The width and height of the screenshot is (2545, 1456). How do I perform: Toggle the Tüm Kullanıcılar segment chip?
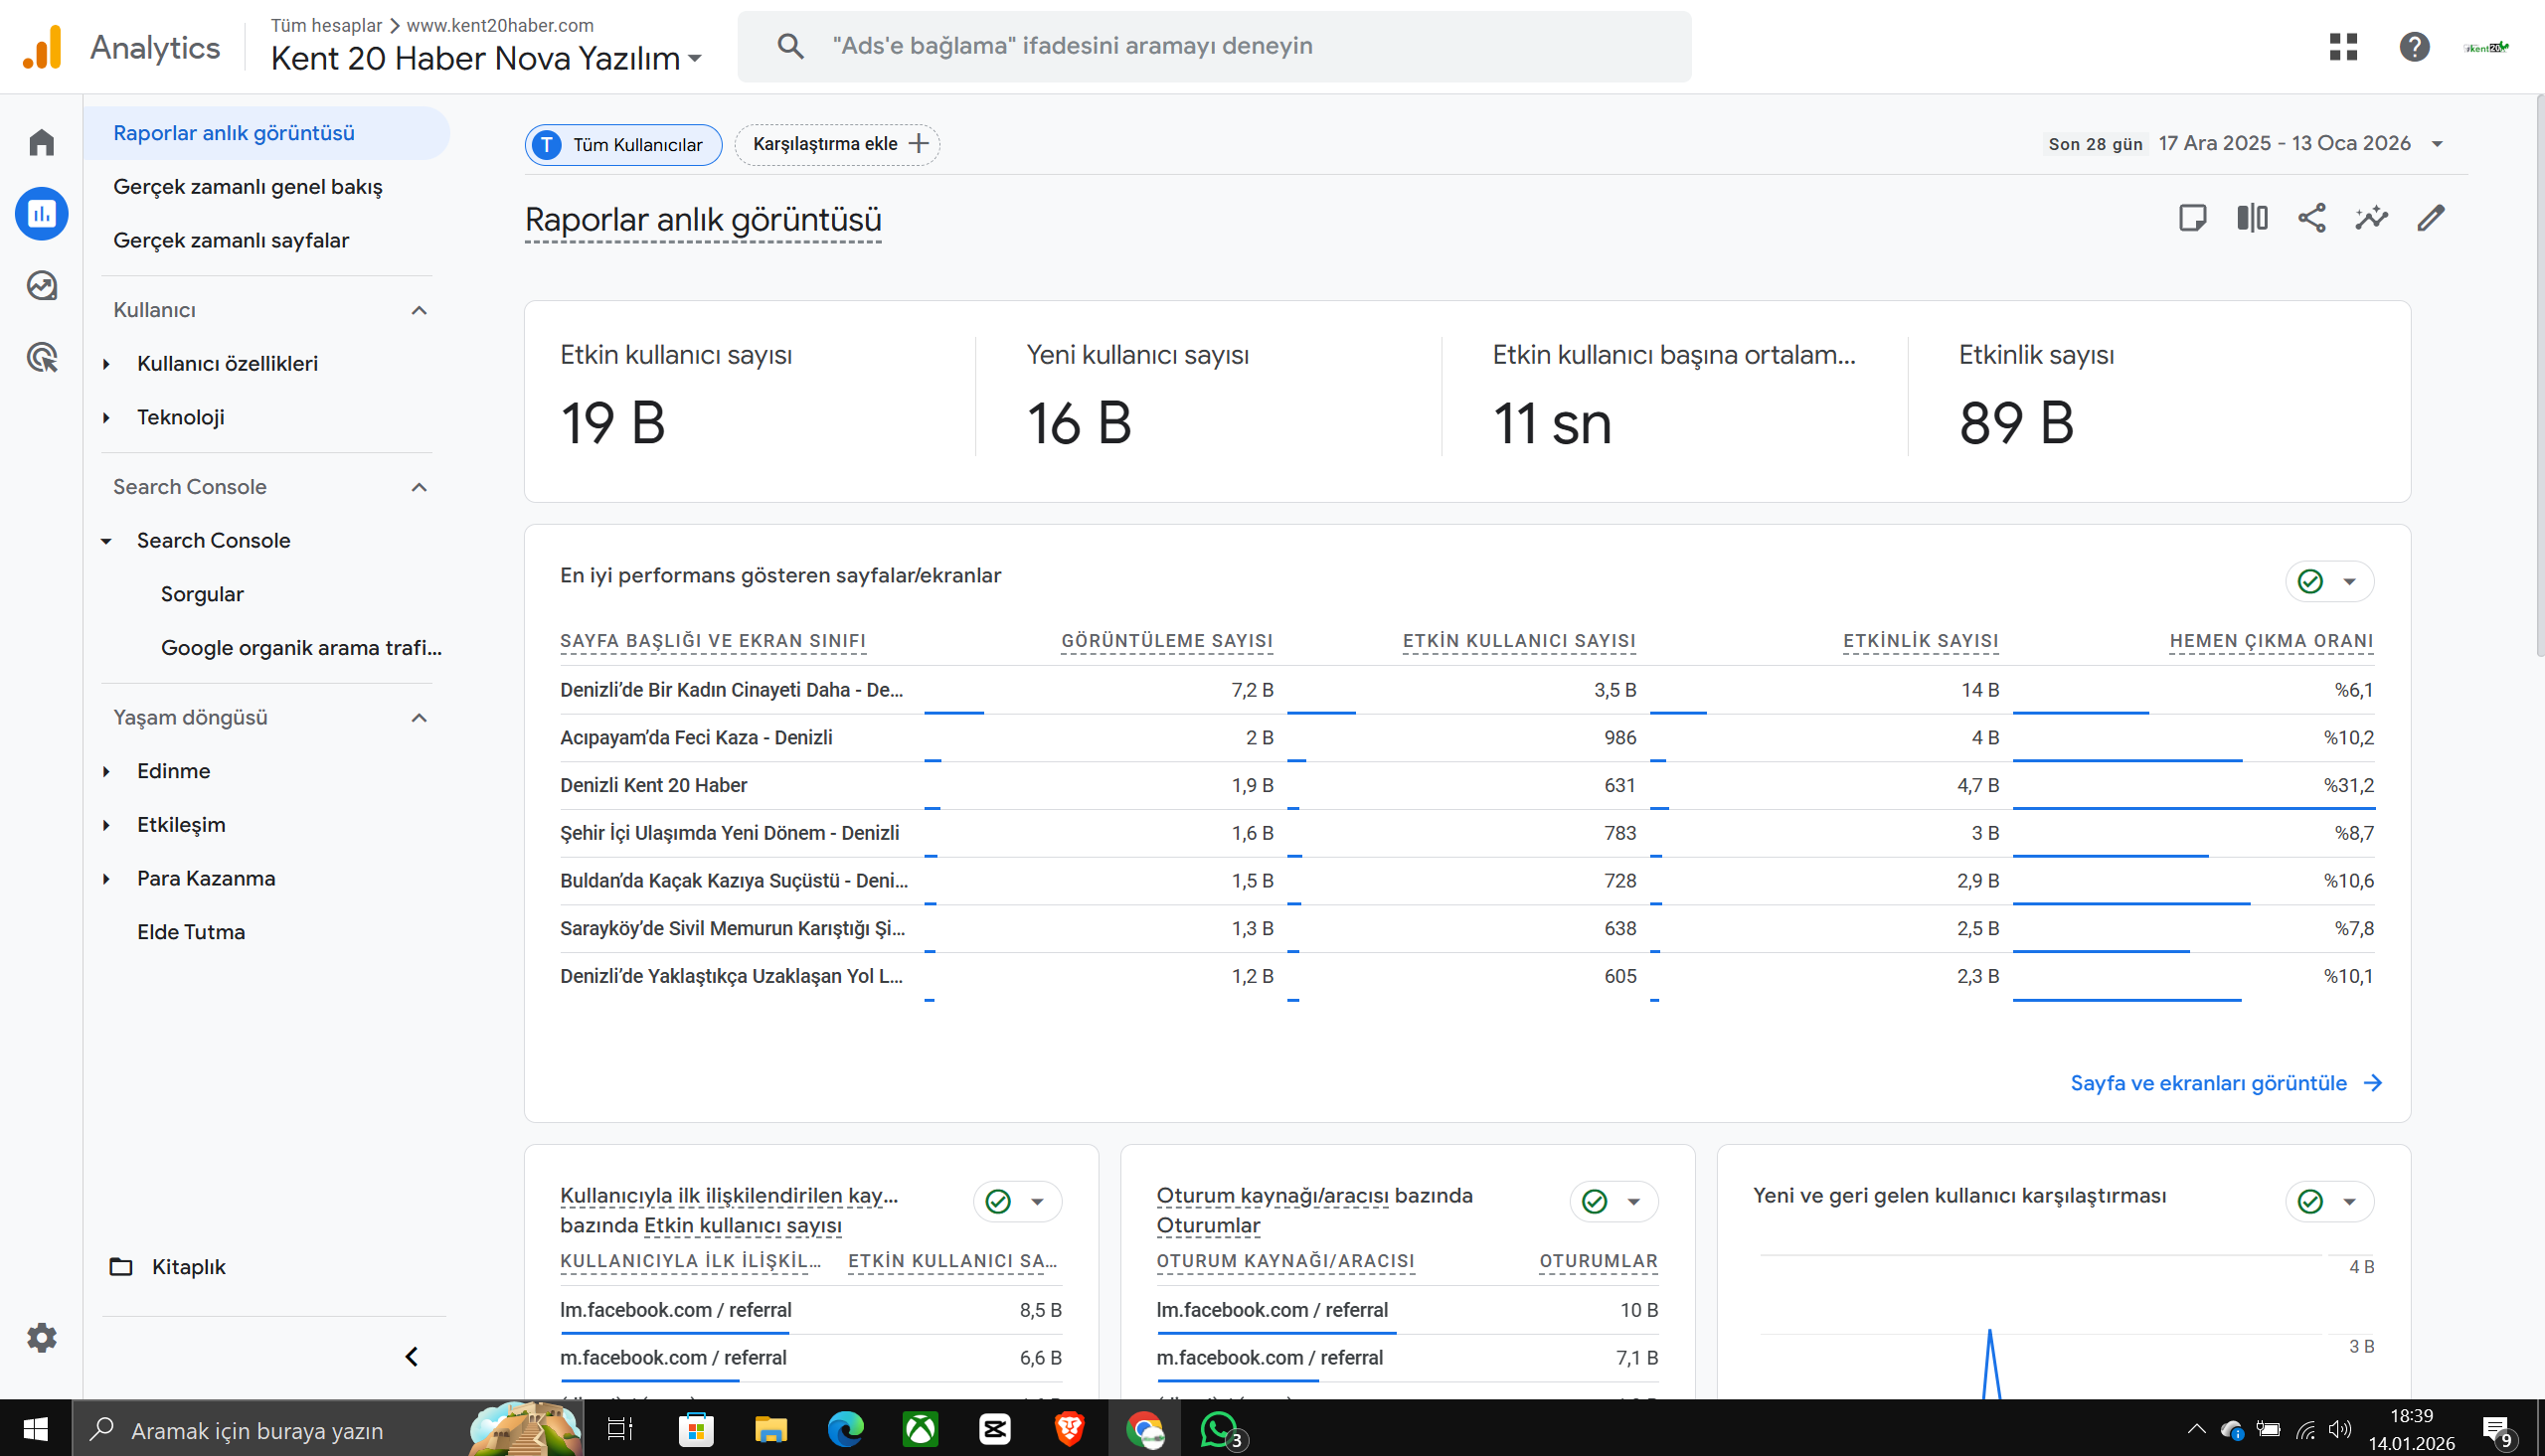(x=623, y=145)
